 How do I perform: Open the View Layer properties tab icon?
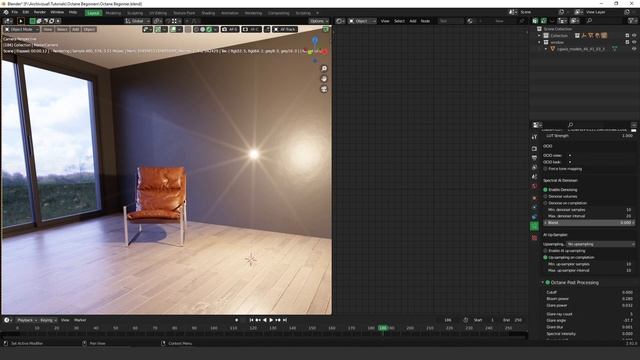(534, 167)
